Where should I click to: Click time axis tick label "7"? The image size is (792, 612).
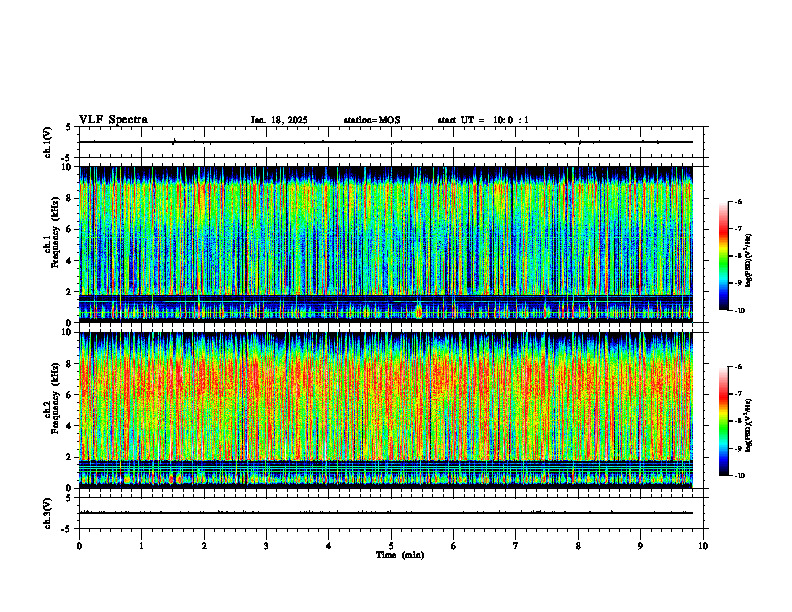click(516, 546)
